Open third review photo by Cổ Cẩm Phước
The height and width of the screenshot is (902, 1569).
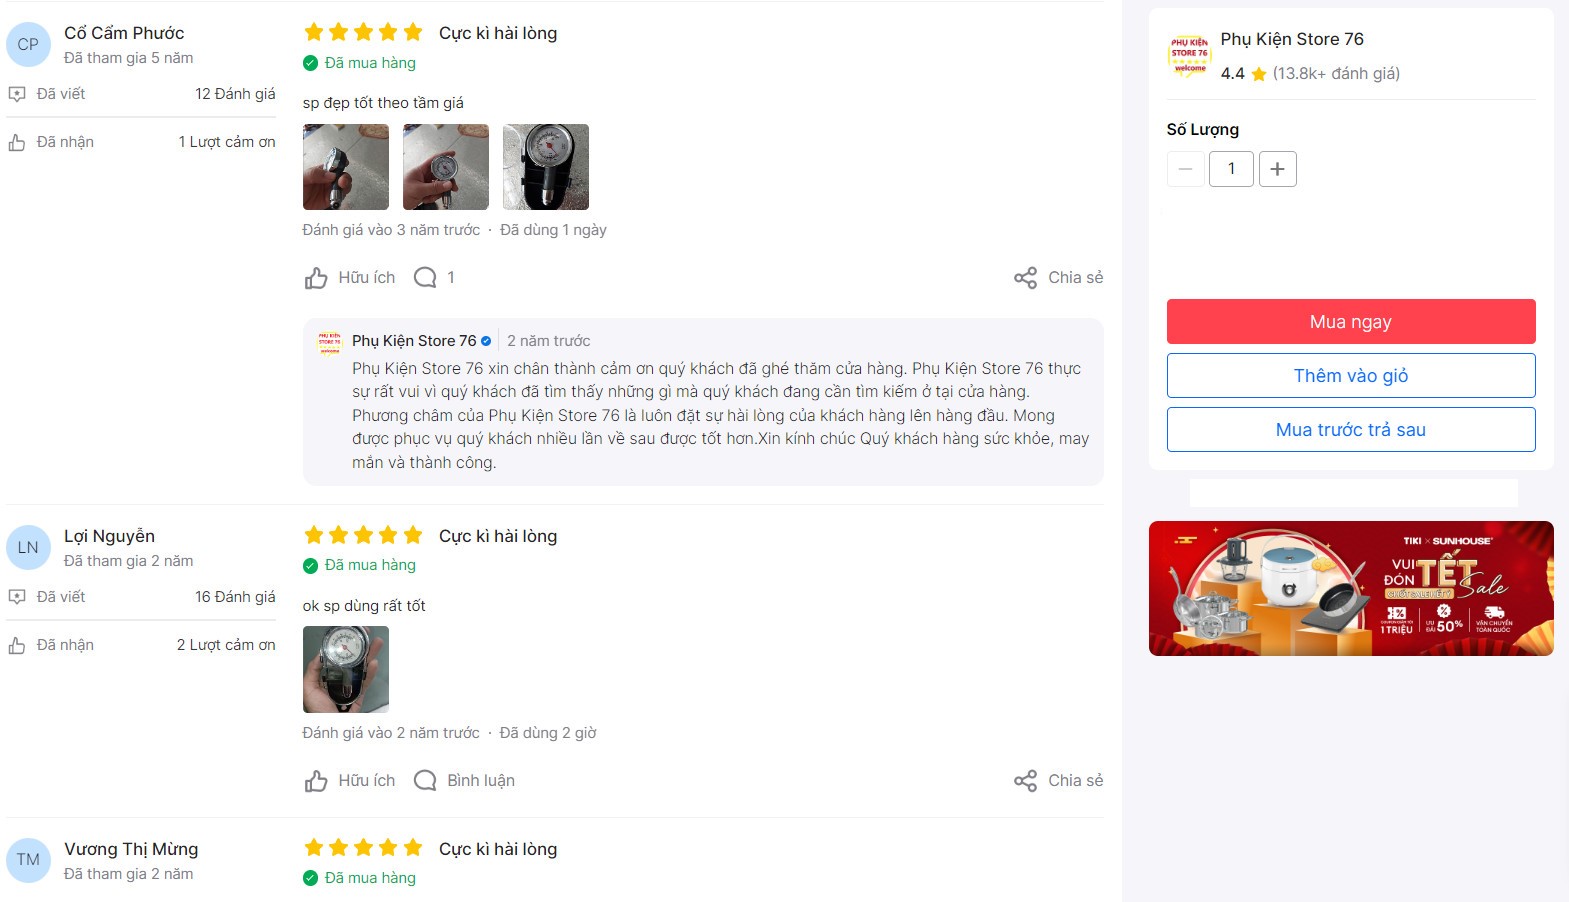(546, 167)
